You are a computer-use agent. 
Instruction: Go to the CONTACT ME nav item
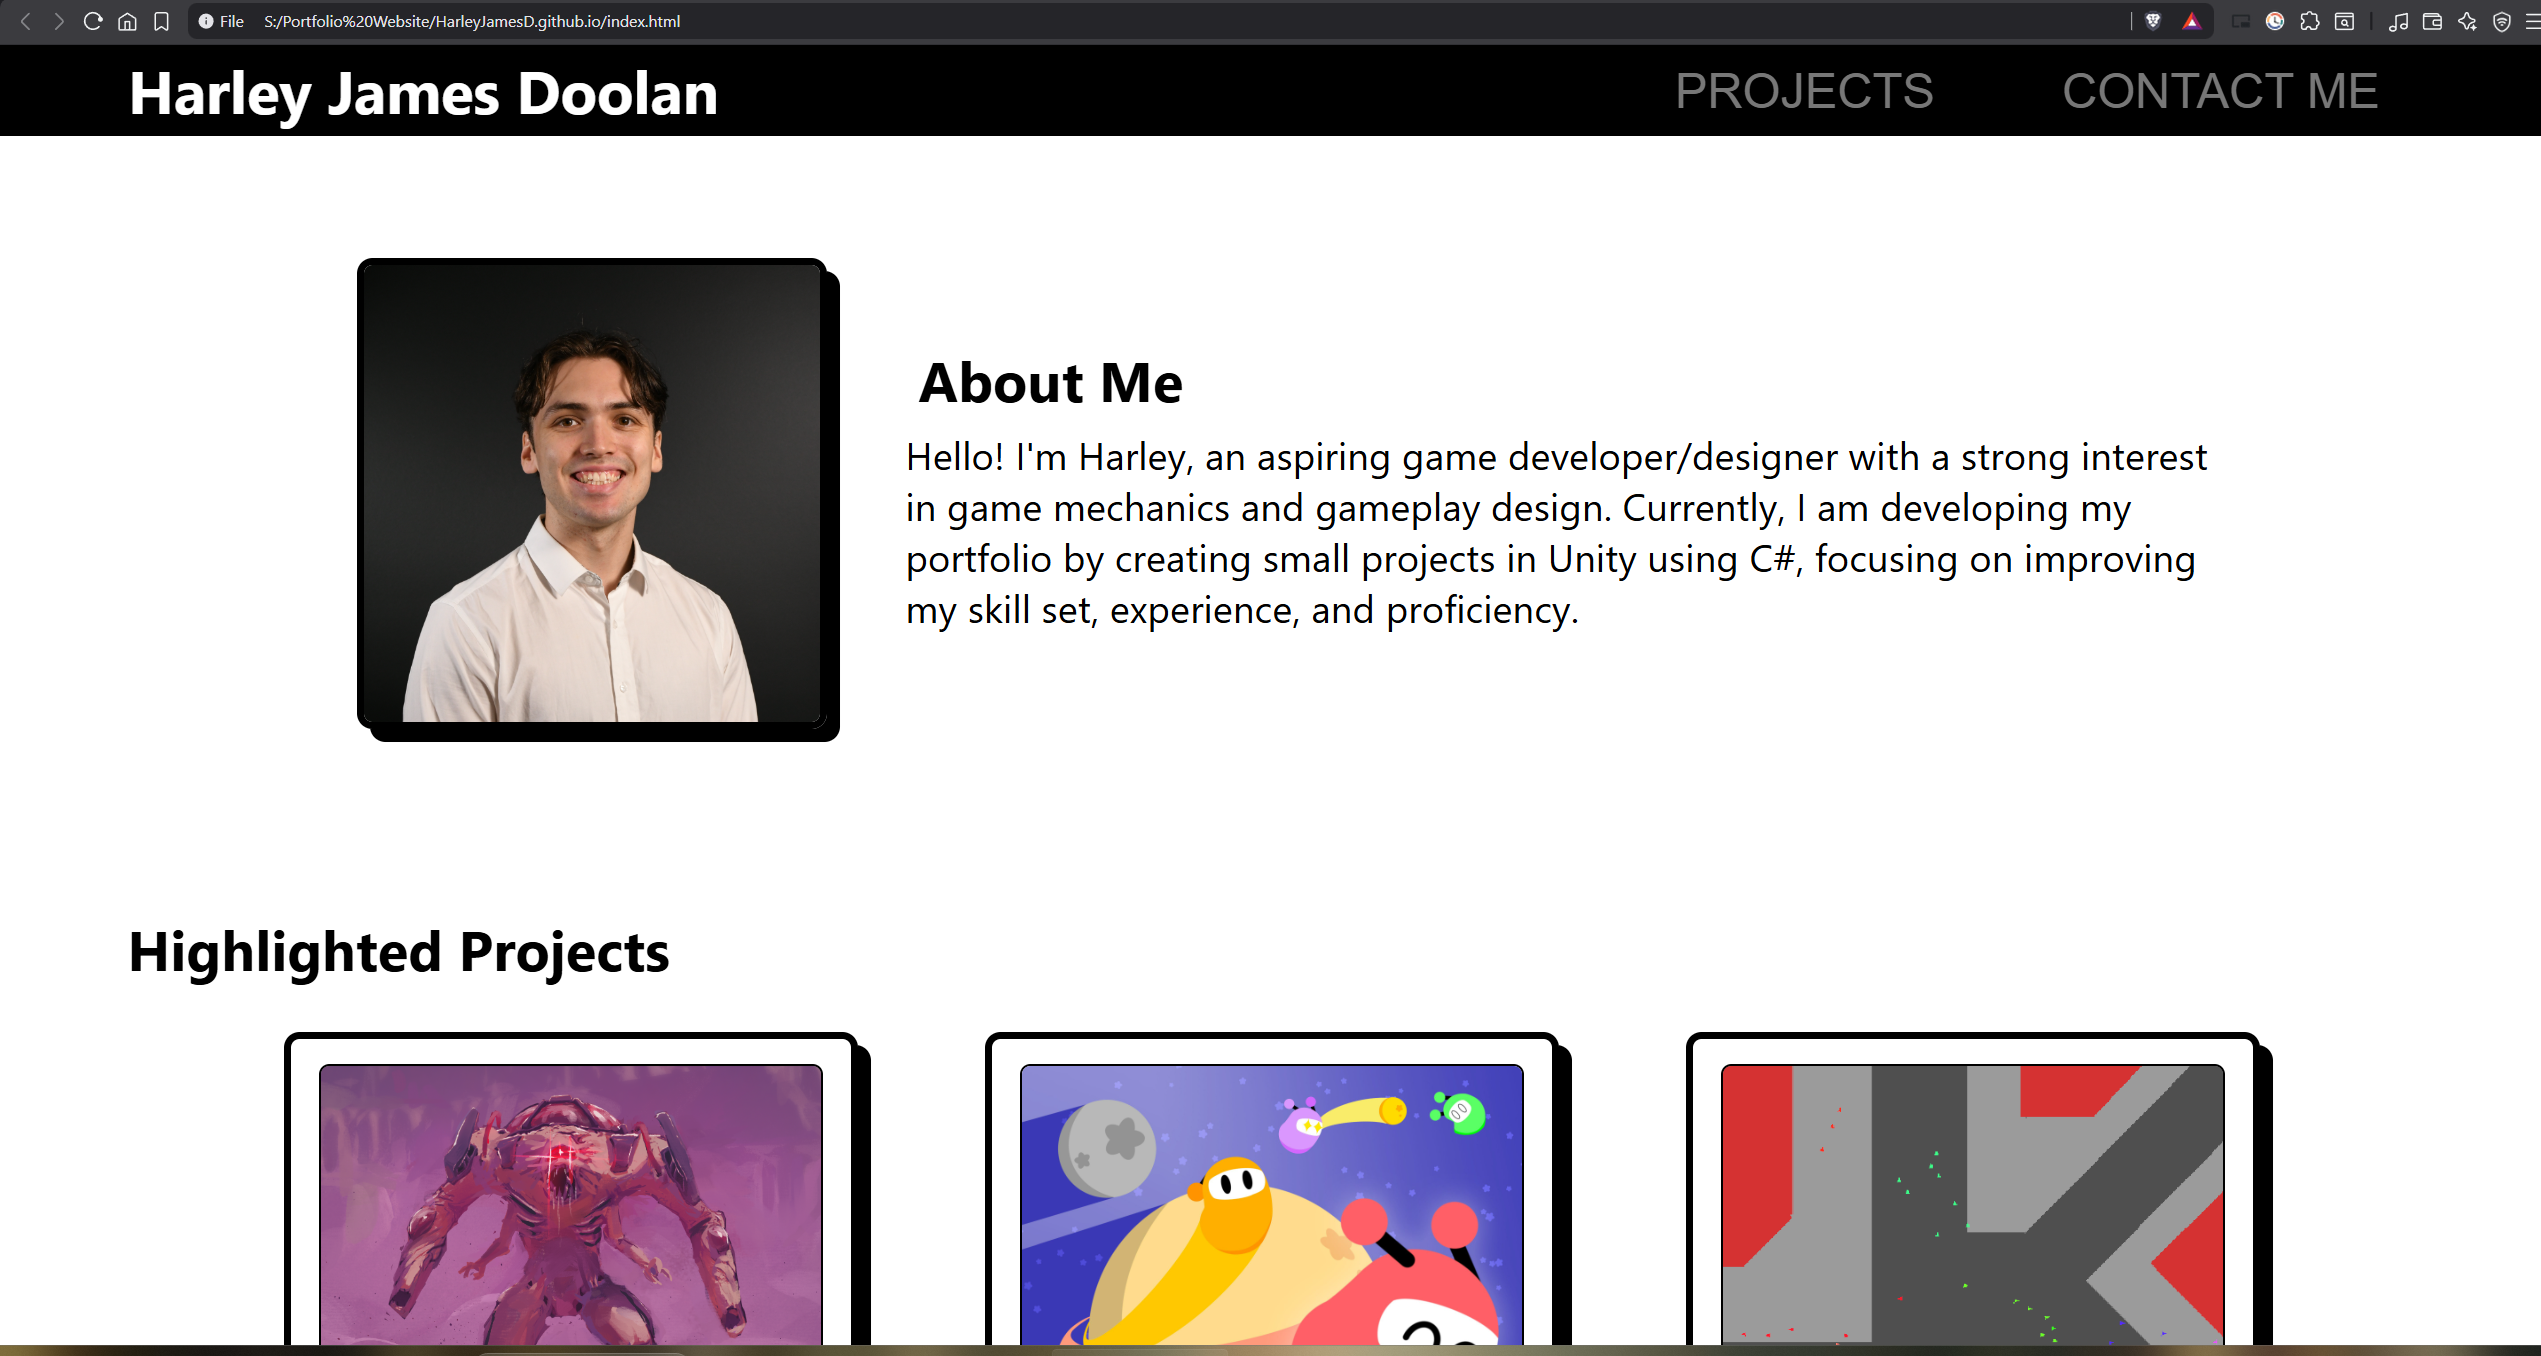[2219, 91]
